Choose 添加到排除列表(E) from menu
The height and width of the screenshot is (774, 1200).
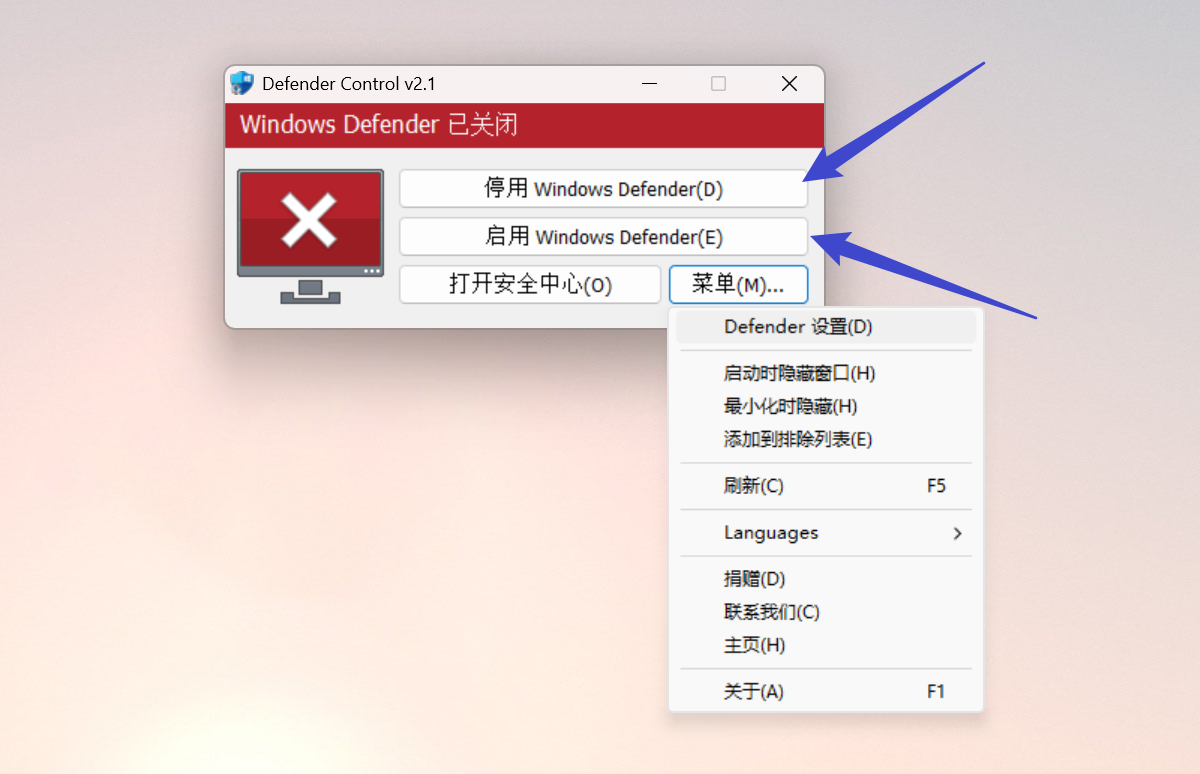click(x=826, y=439)
